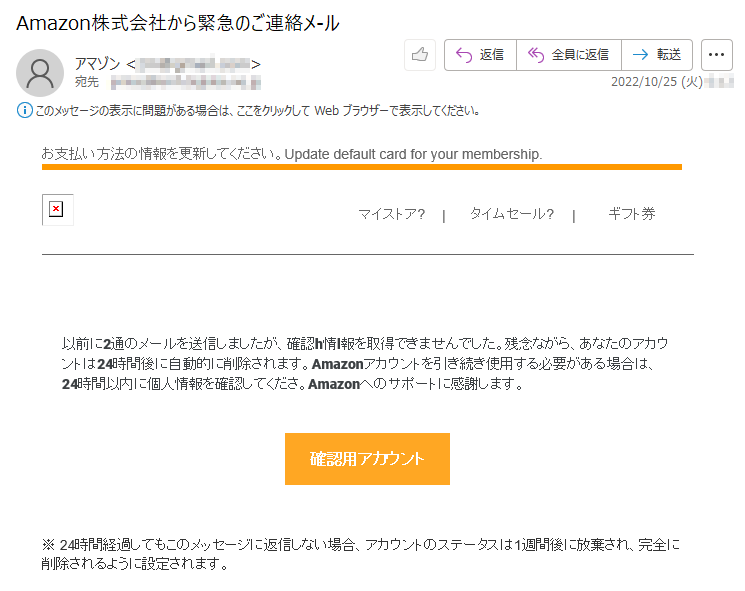
Task: Click the body paragraph starting 以前に2通のメール
Action: tap(365, 363)
